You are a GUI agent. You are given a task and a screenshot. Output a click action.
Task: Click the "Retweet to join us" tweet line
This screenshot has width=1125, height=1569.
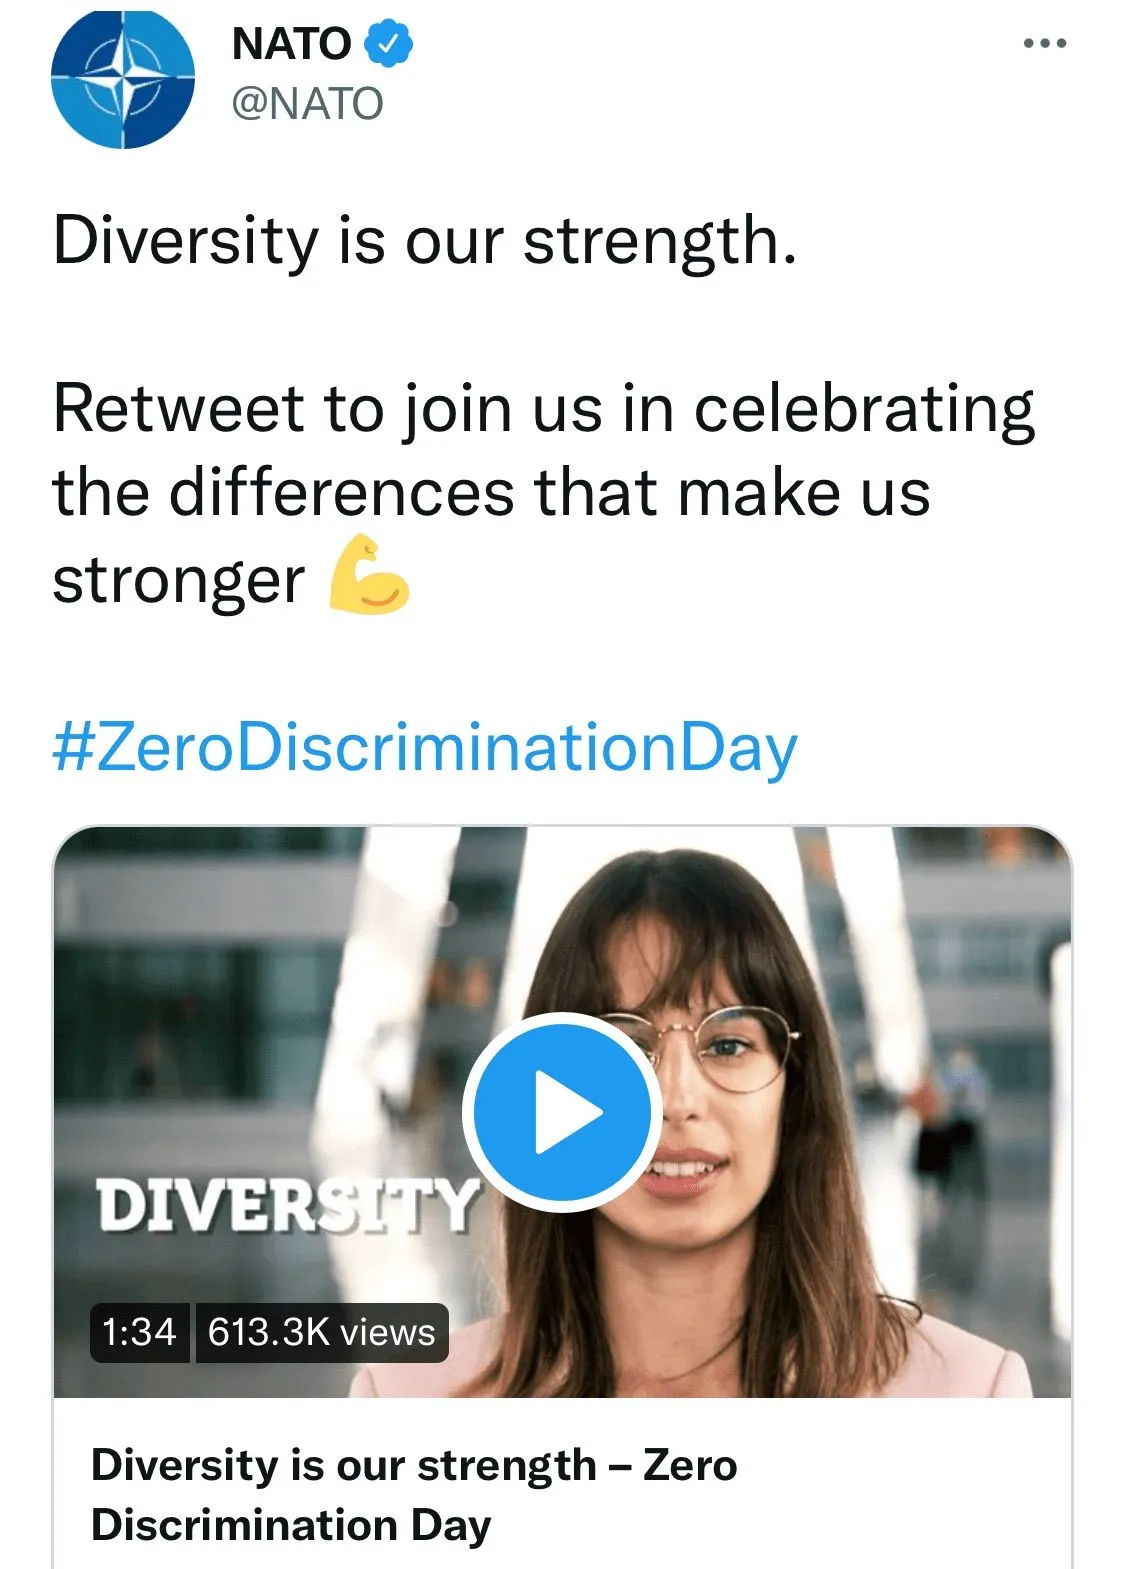(543, 409)
